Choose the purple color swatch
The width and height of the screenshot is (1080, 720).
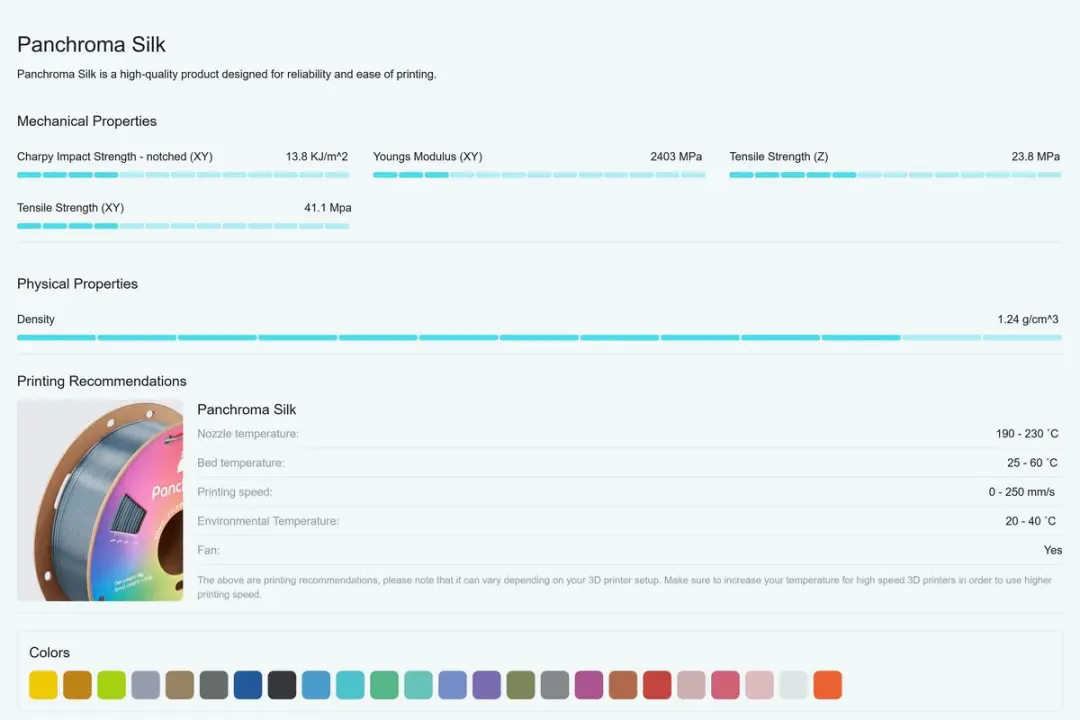point(486,685)
